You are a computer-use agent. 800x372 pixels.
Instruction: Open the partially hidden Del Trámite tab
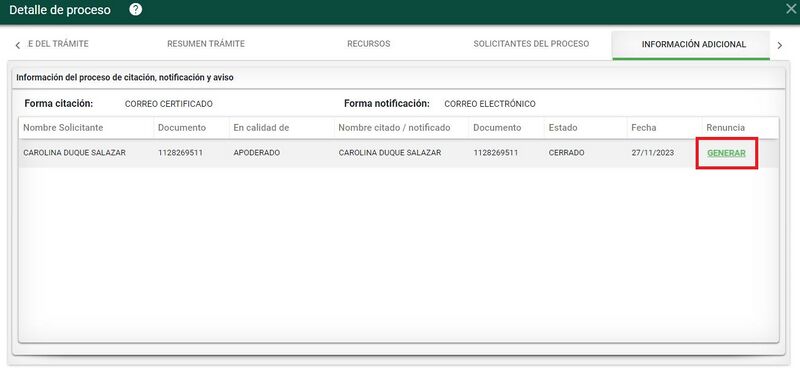[x=58, y=44]
